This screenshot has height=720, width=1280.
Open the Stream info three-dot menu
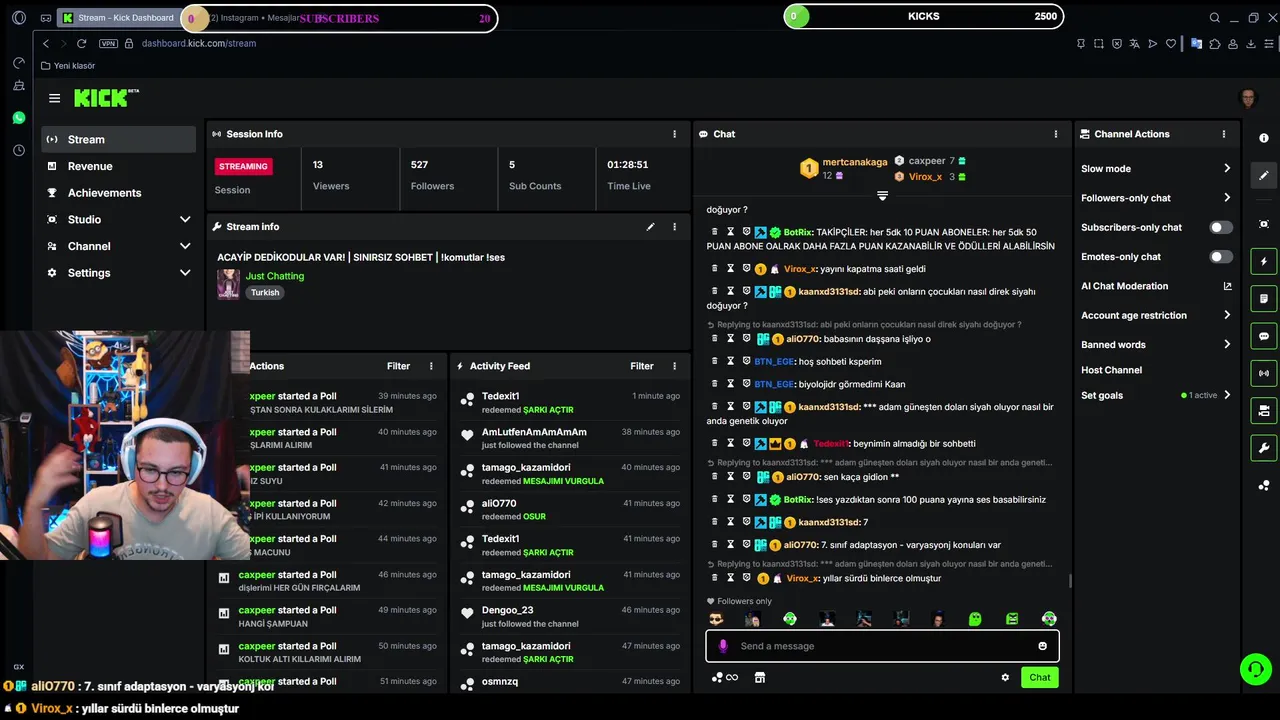(675, 227)
